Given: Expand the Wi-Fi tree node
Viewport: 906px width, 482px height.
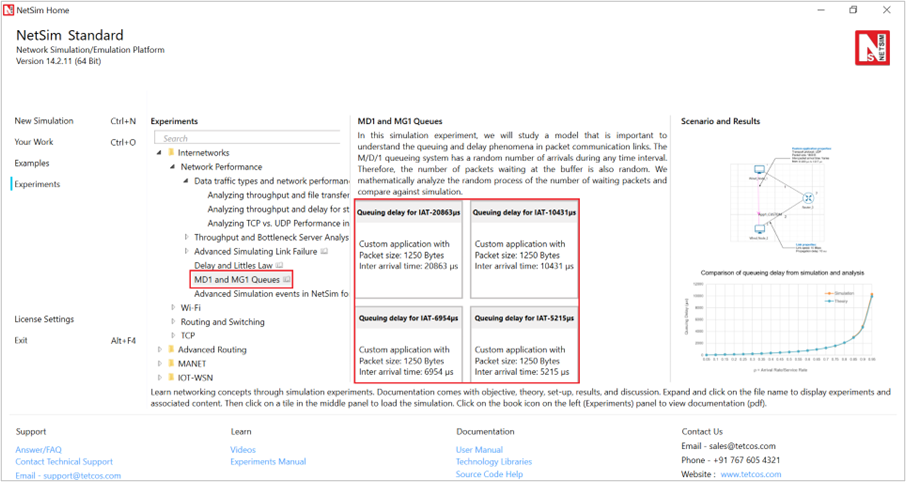Looking at the screenshot, I should (x=173, y=308).
